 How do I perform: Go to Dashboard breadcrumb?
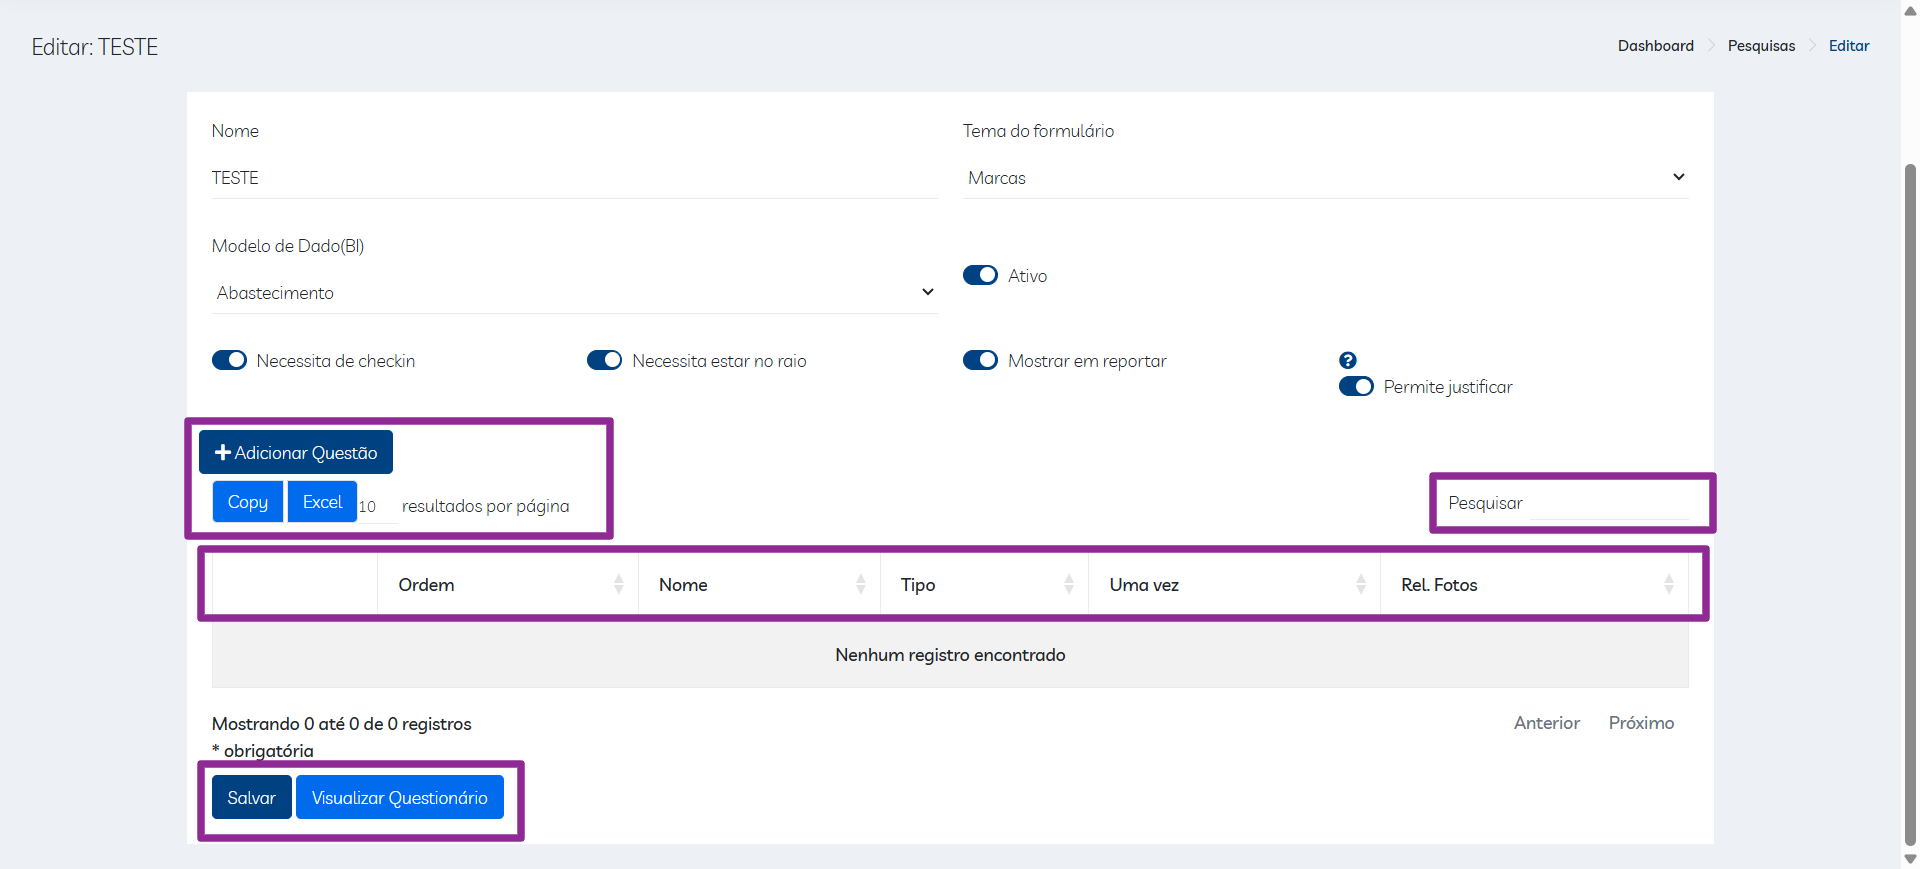coord(1655,46)
